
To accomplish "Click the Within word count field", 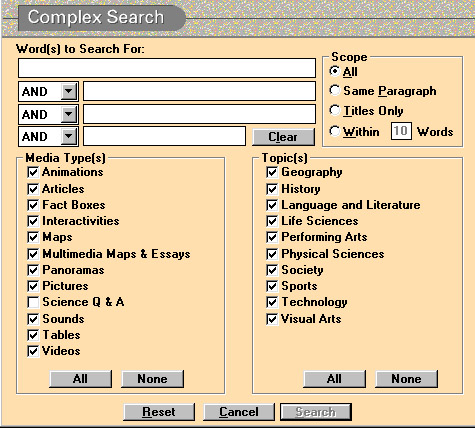I will click(401, 131).
